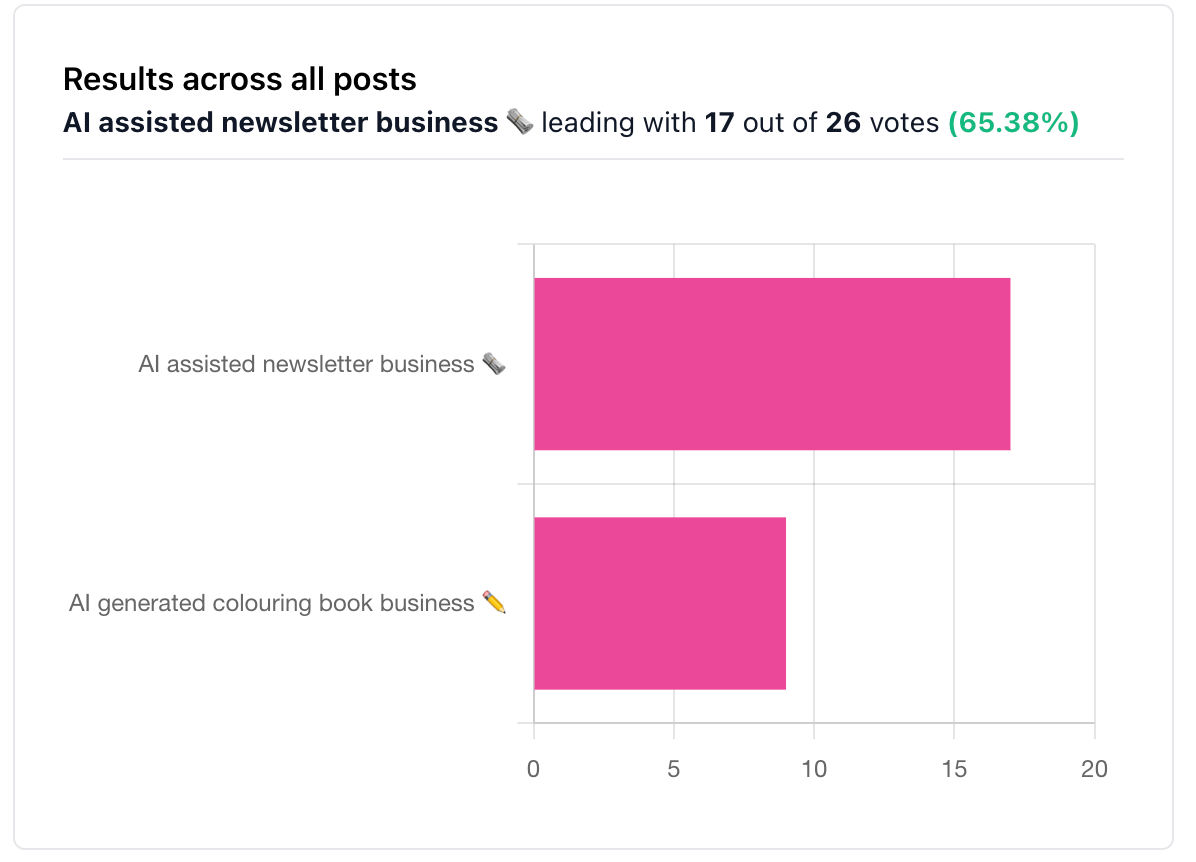Click the 10 tick on the x-axis

pyautogui.click(x=814, y=769)
